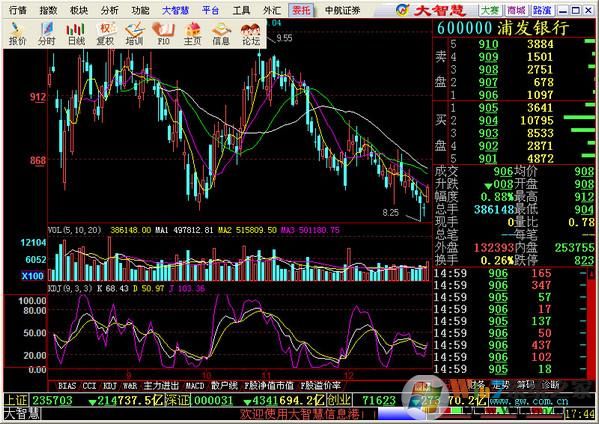Click the 外盘 value 132393
The width and height of the screenshot is (599, 424).
click(x=494, y=248)
